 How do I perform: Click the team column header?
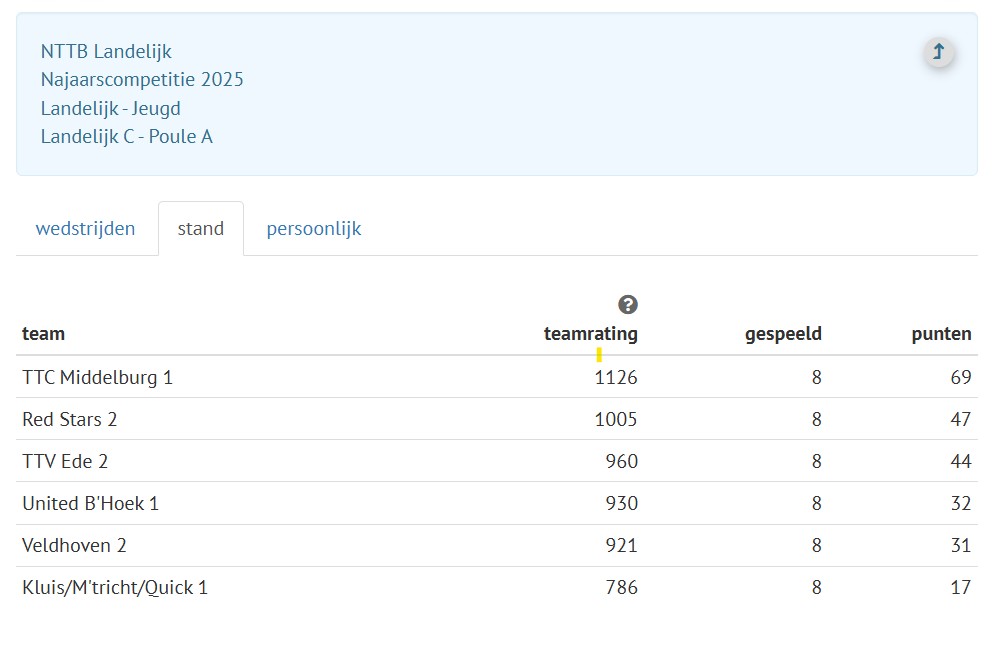(x=43, y=334)
